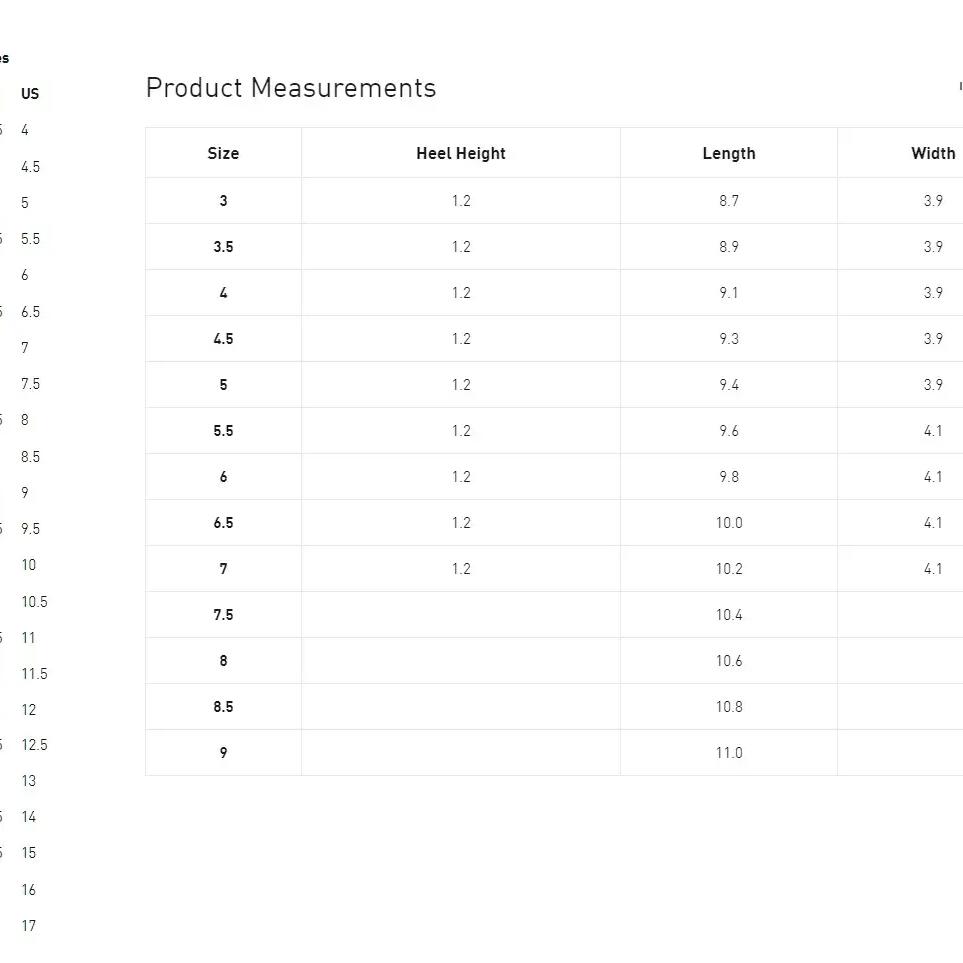
Task: Click the Length column header
Action: click(x=729, y=154)
